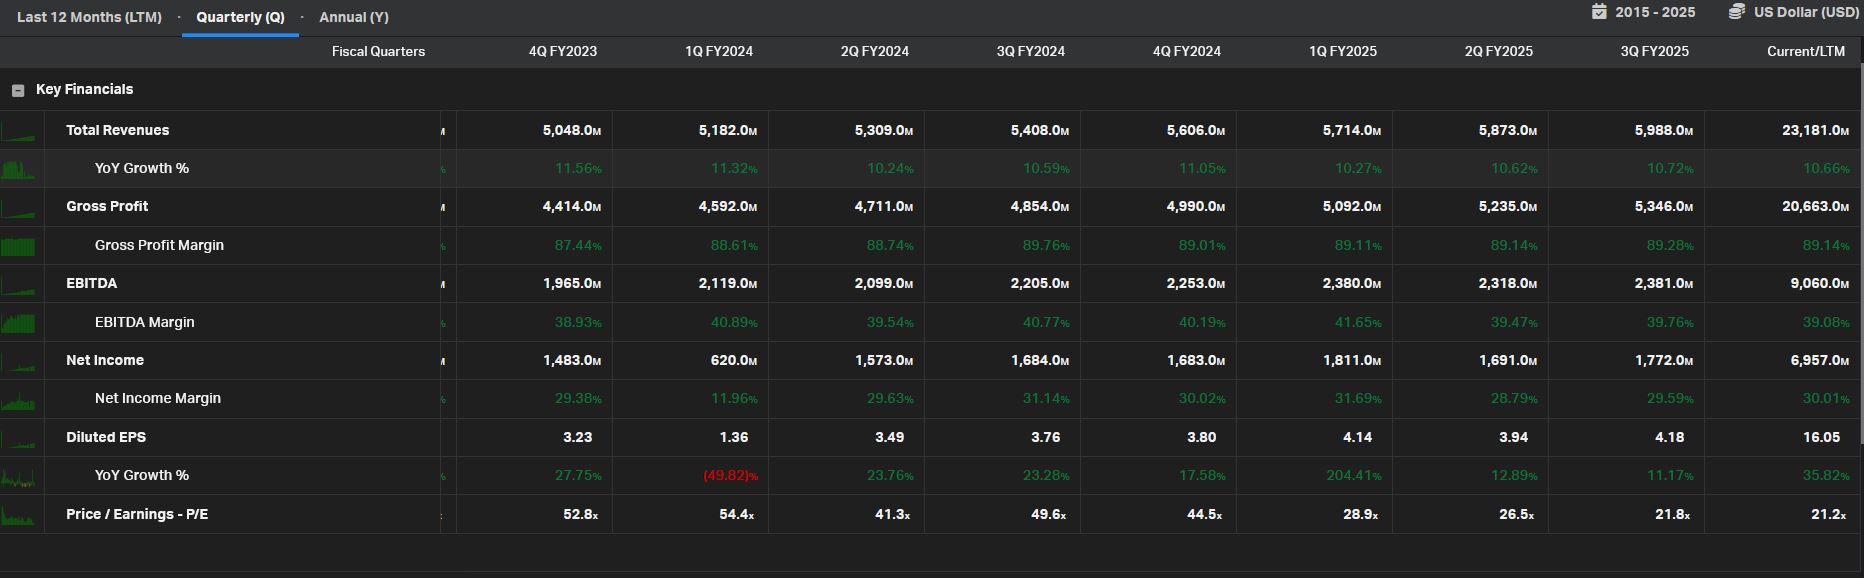Click the coins icon beside US Dollar
The image size is (1864, 578).
click(x=1737, y=11)
